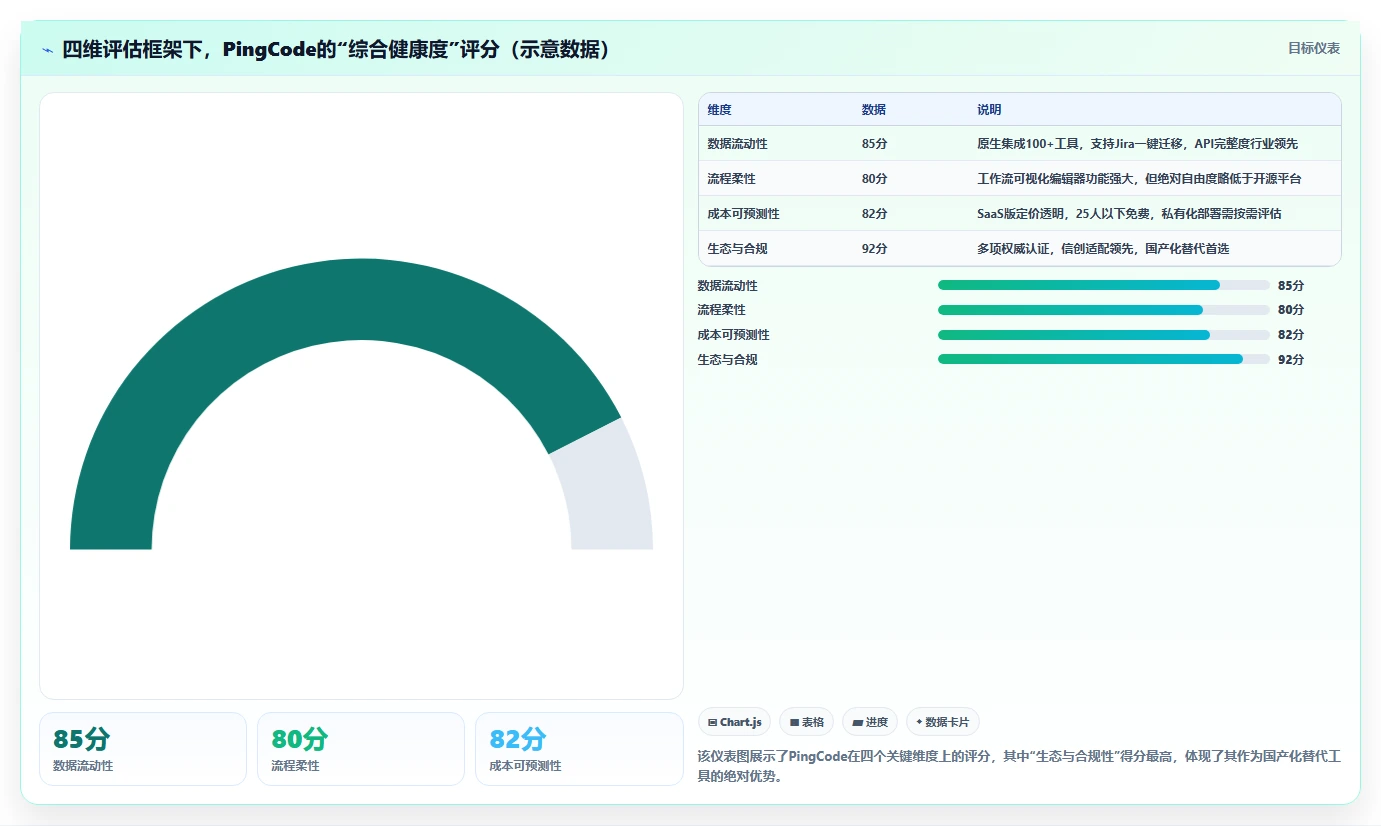The image size is (1381, 826).
Task: Click the dashboard title mentioning PingCode
Action: pos(337,50)
